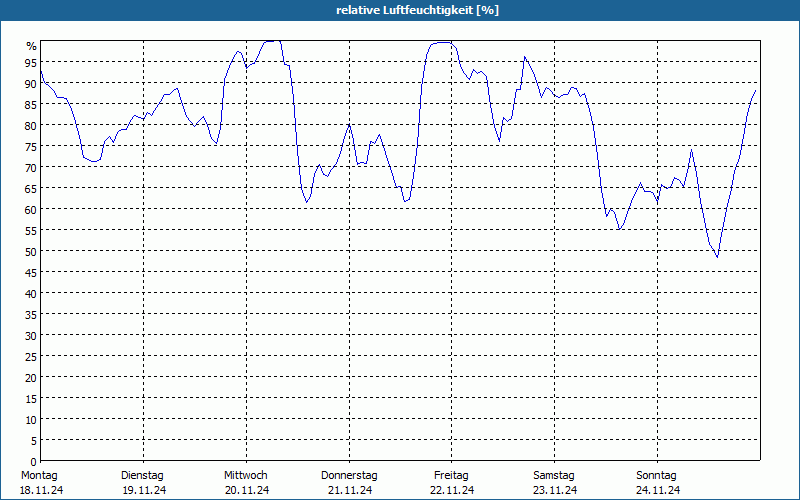The height and width of the screenshot is (500, 800).
Task: Click the percent symbol atop y-axis
Action: point(32,46)
